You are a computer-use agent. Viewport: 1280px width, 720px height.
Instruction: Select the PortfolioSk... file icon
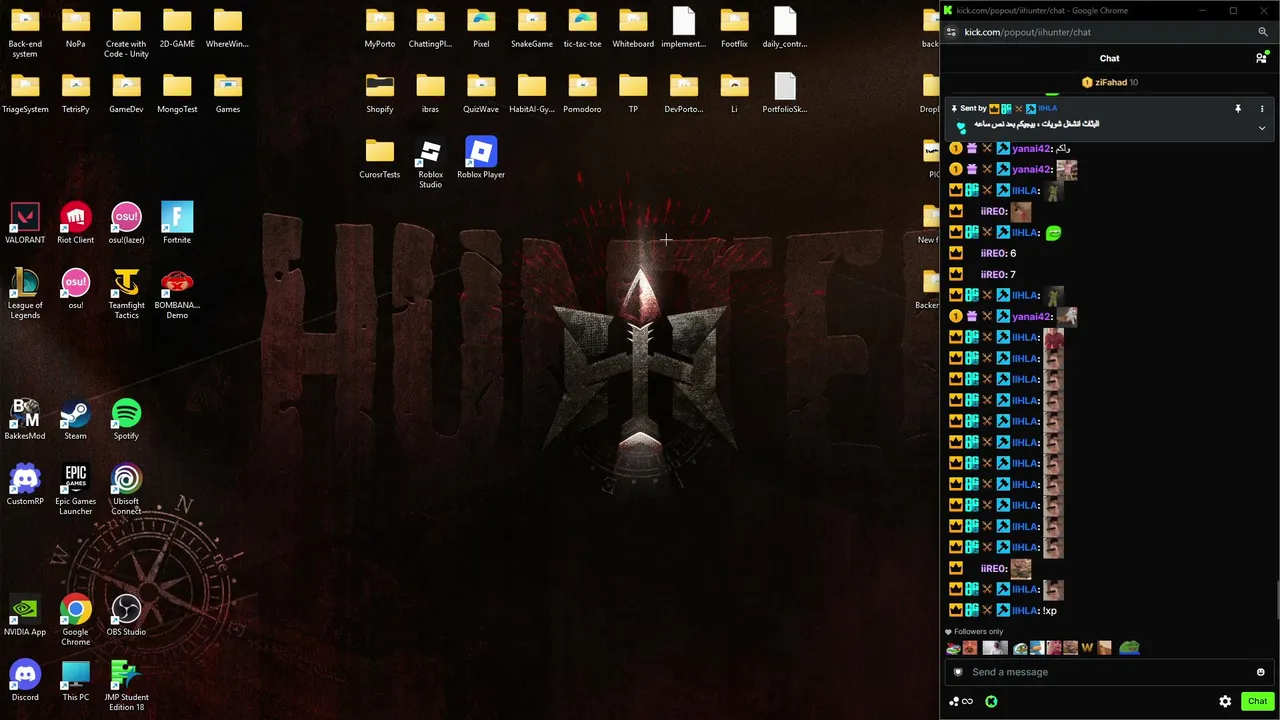point(785,93)
